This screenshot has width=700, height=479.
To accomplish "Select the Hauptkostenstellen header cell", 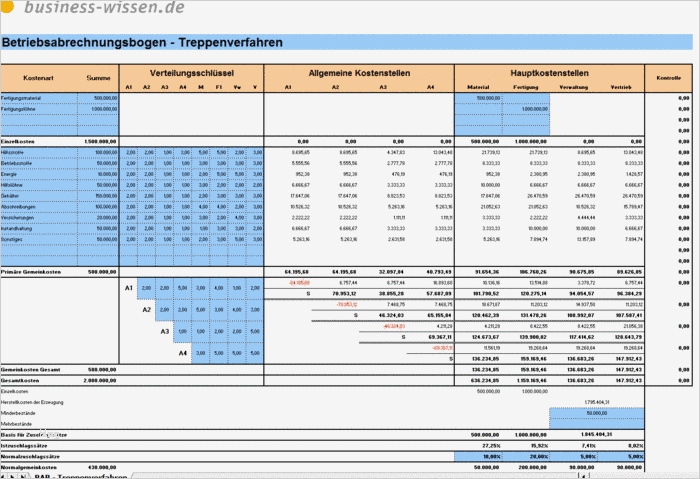I will tap(550, 73).
